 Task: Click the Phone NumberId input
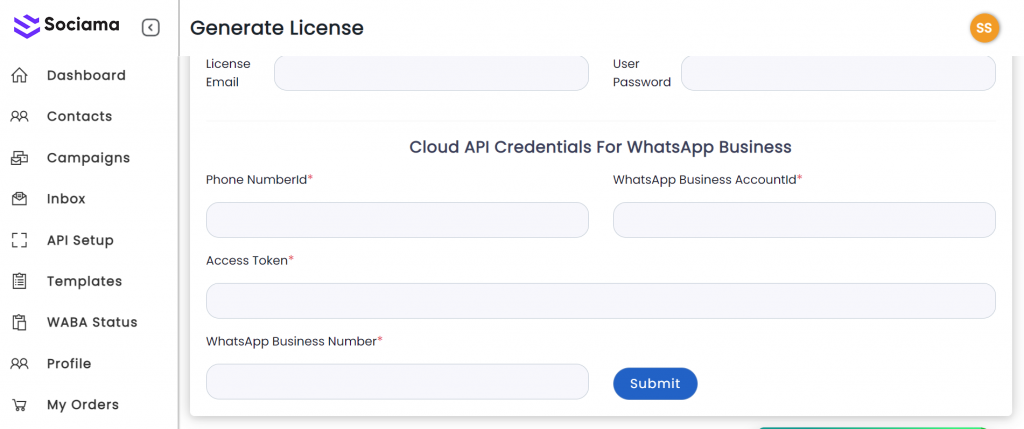point(397,220)
